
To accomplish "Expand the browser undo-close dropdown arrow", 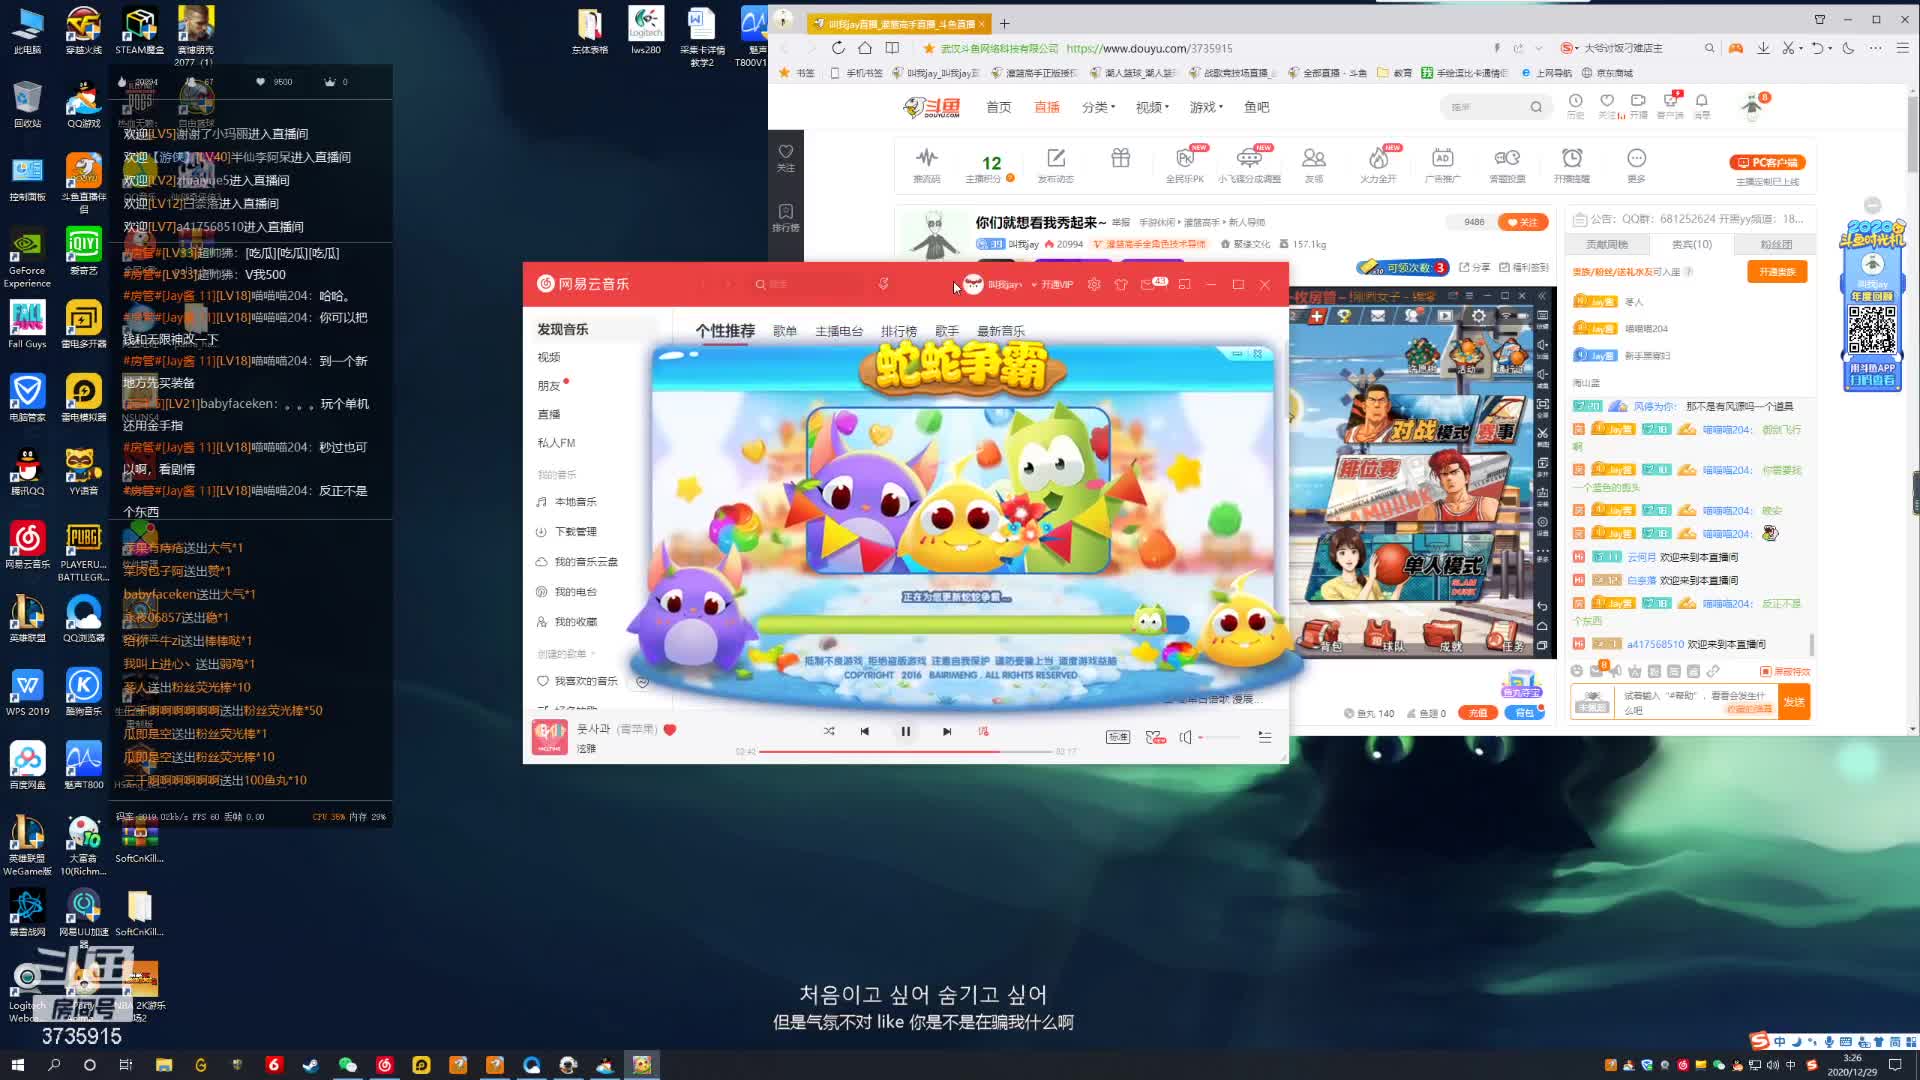I will tap(1829, 48).
